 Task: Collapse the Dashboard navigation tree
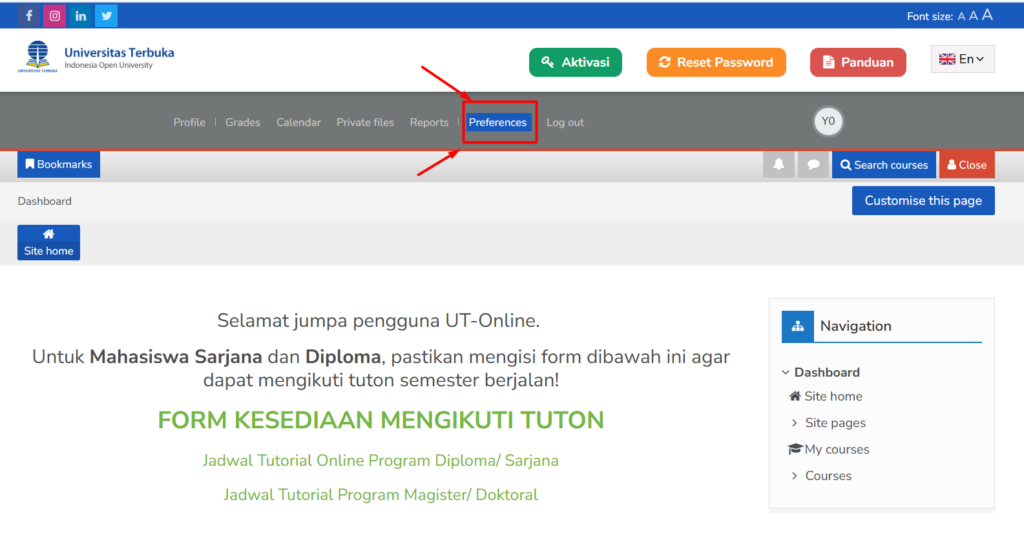[786, 372]
